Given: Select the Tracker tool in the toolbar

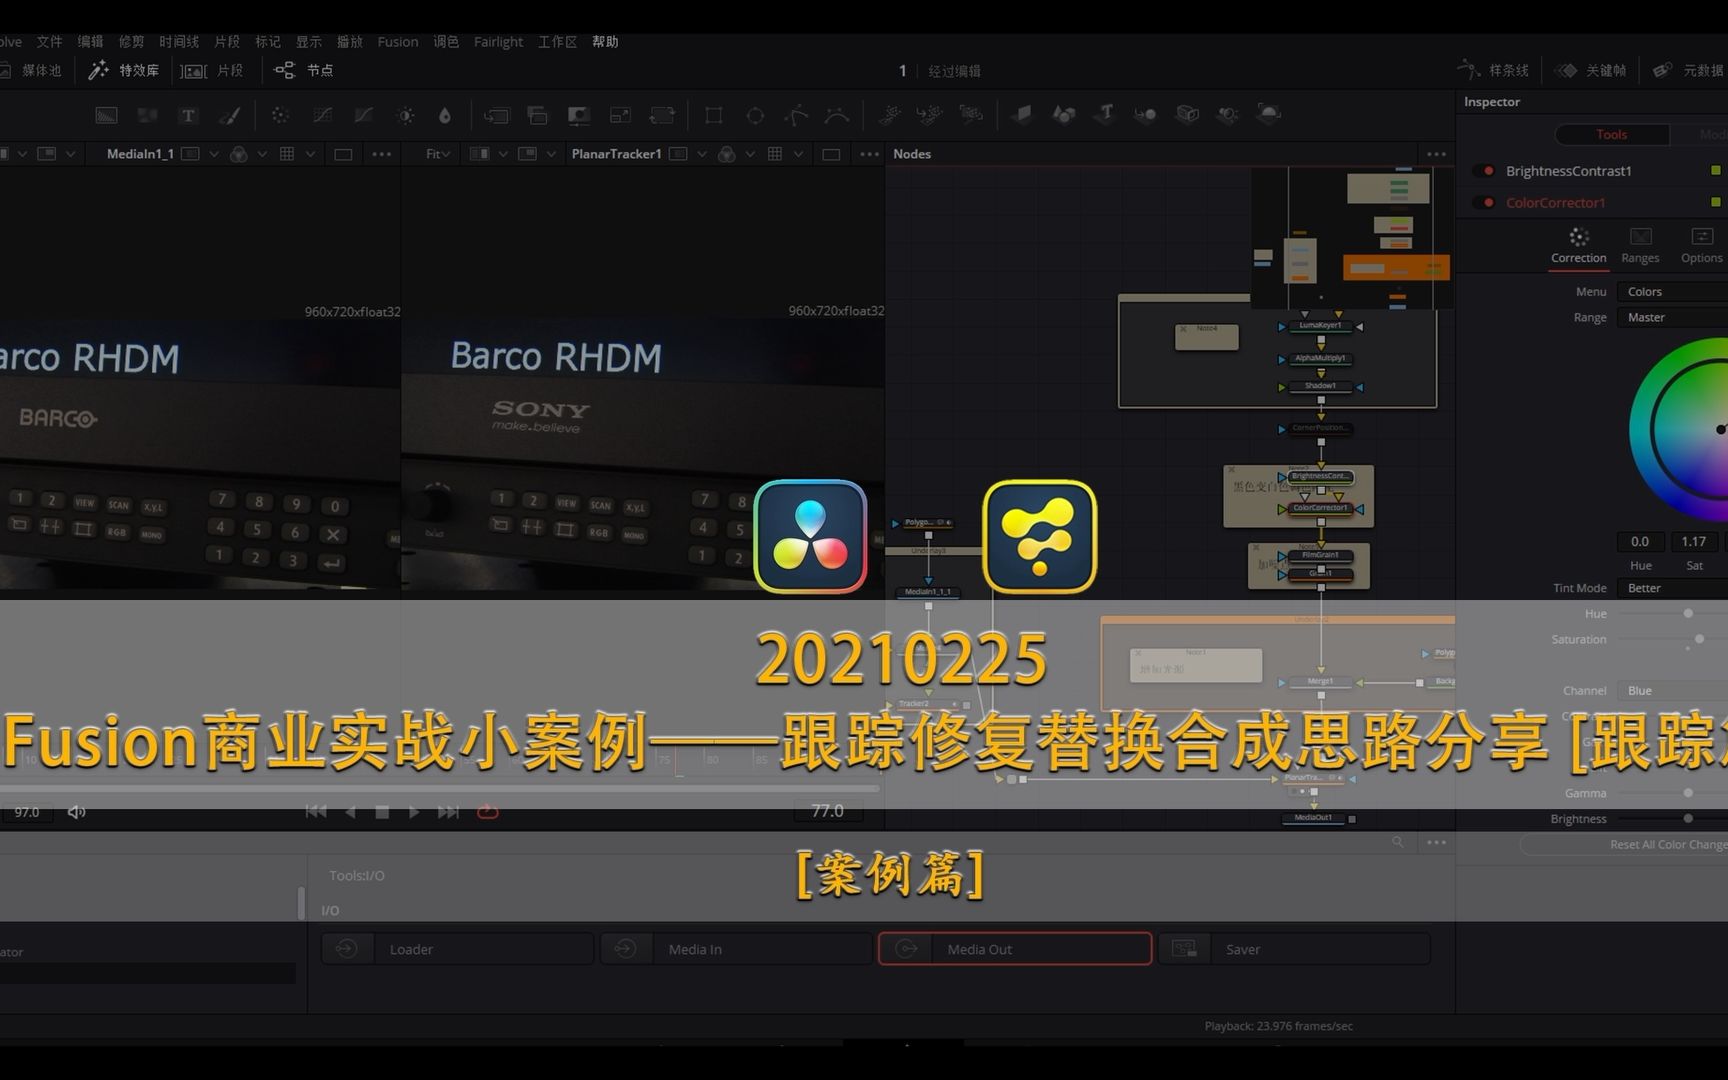Looking at the screenshot, I should 889,115.
